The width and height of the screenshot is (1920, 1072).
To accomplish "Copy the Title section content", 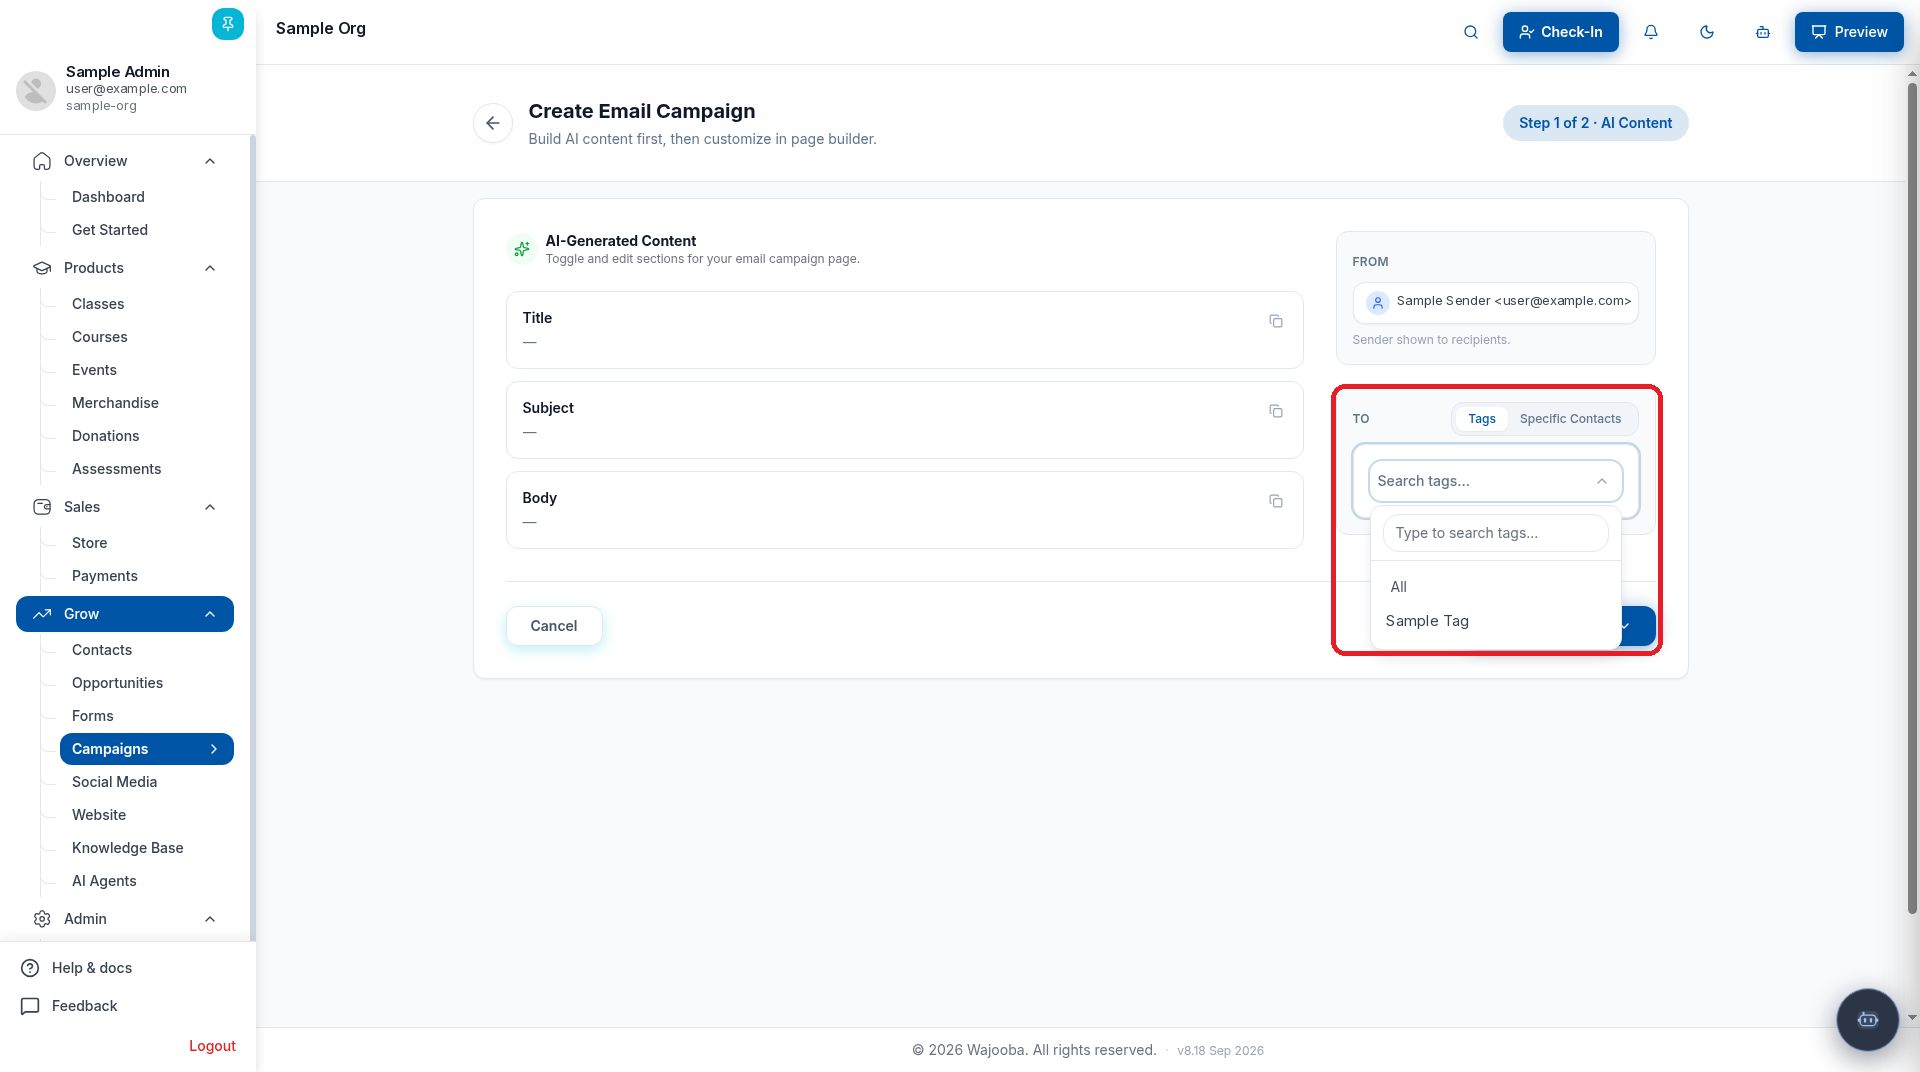I will (1276, 321).
